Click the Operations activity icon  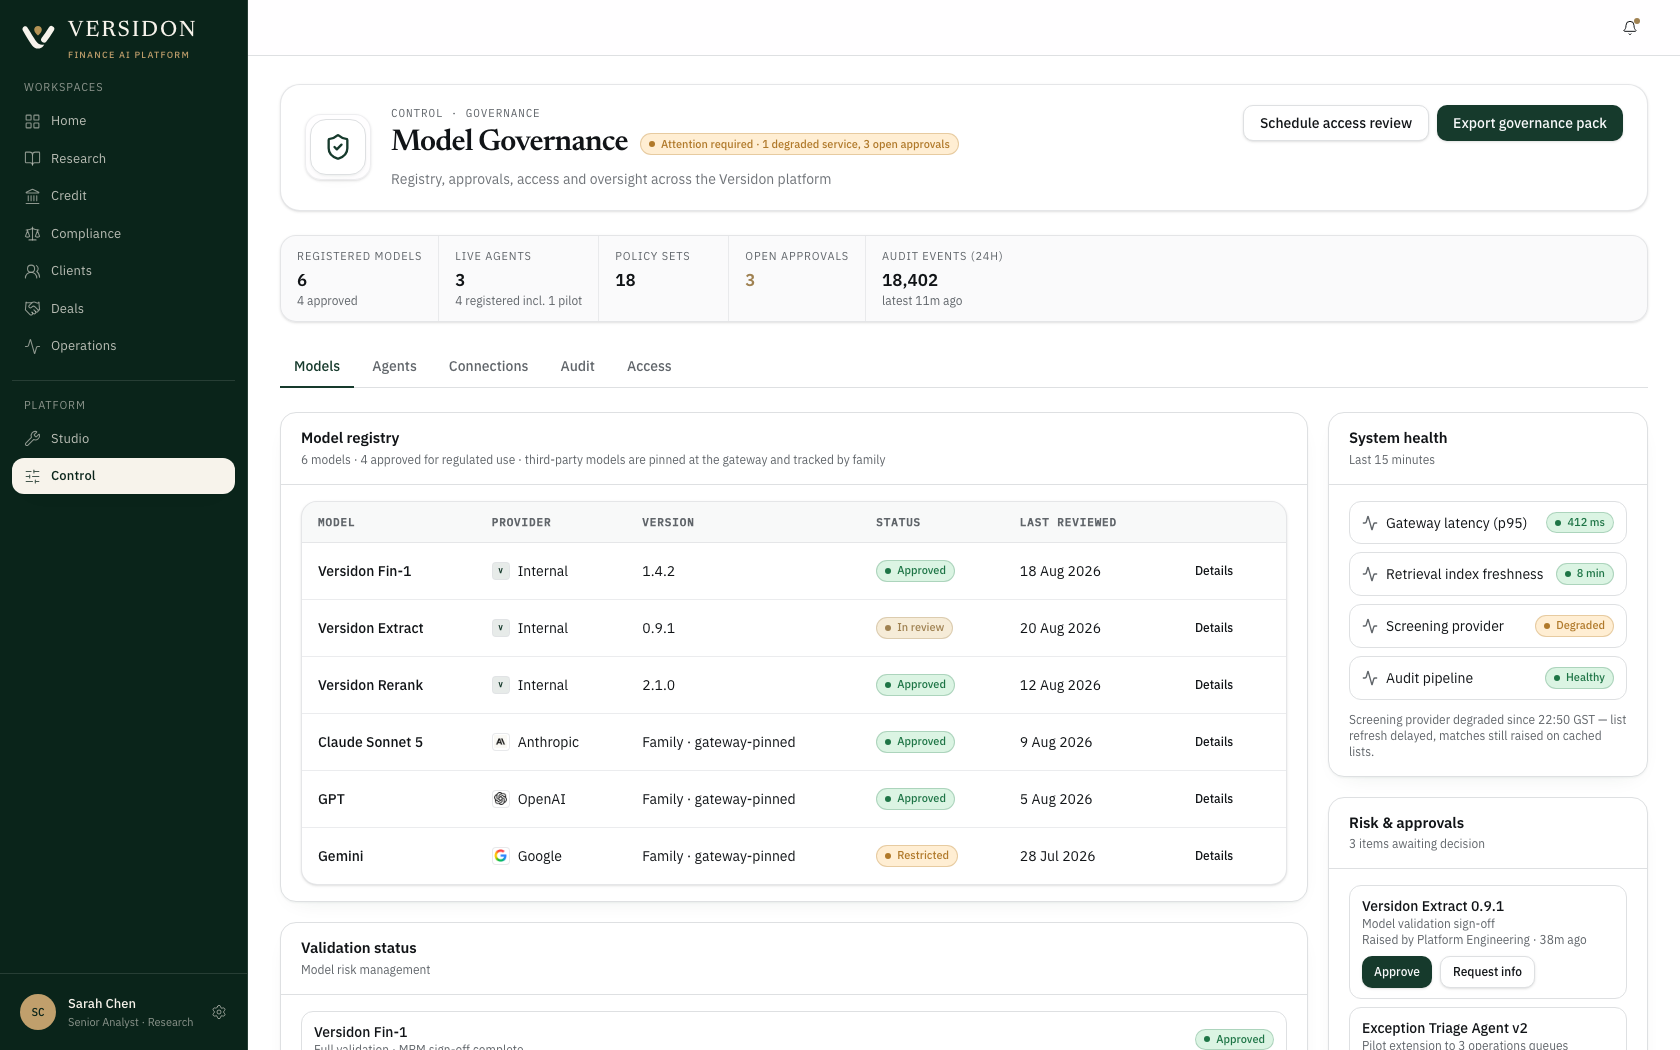coord(32,346)
